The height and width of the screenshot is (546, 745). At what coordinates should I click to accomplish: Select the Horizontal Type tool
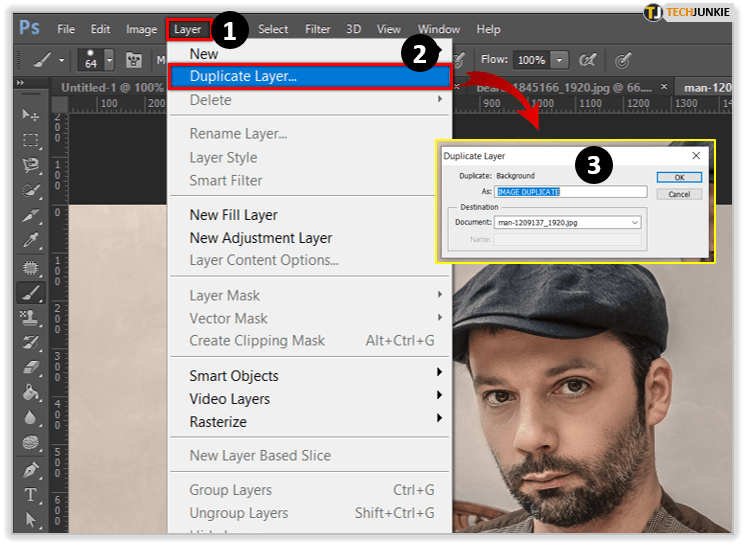click(30, 495)
